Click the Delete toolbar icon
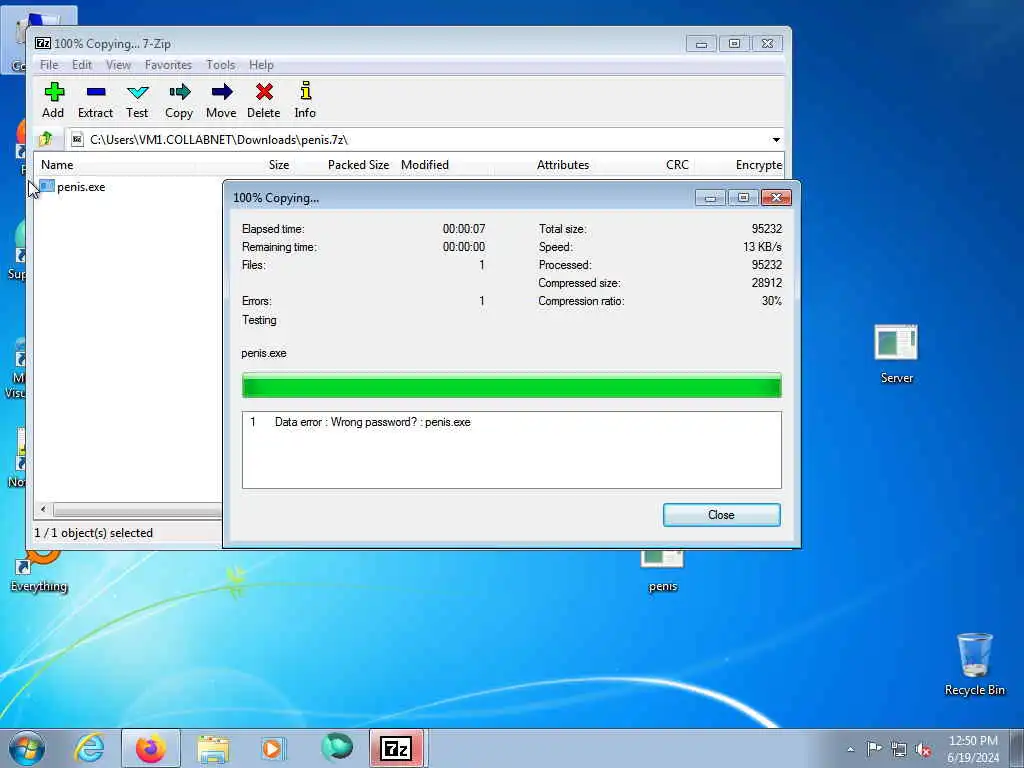Viewport: 1024px width, 768px height. click(x=264, y=92)
